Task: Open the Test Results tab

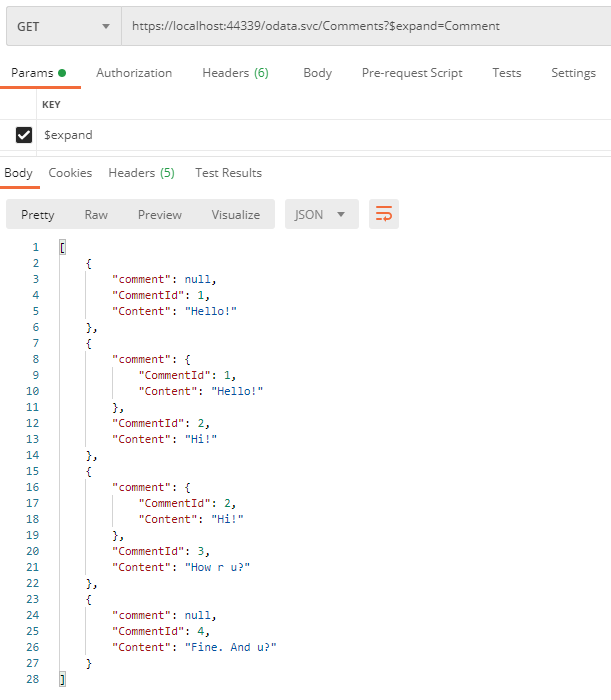Action: (x=228, y=173)
